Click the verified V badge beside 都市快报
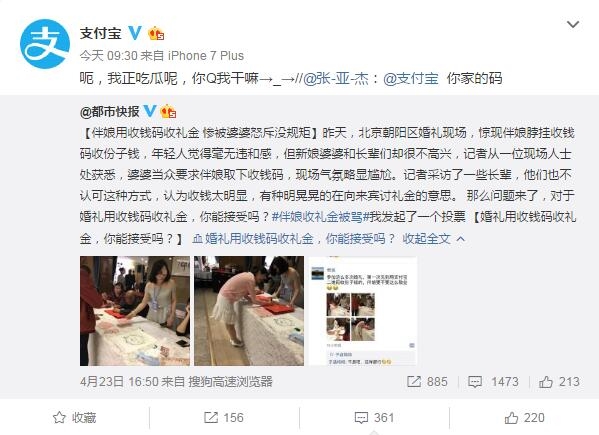The width and height of the screenshot is (599, 435). pyautogui.click(x=150, y=112)
